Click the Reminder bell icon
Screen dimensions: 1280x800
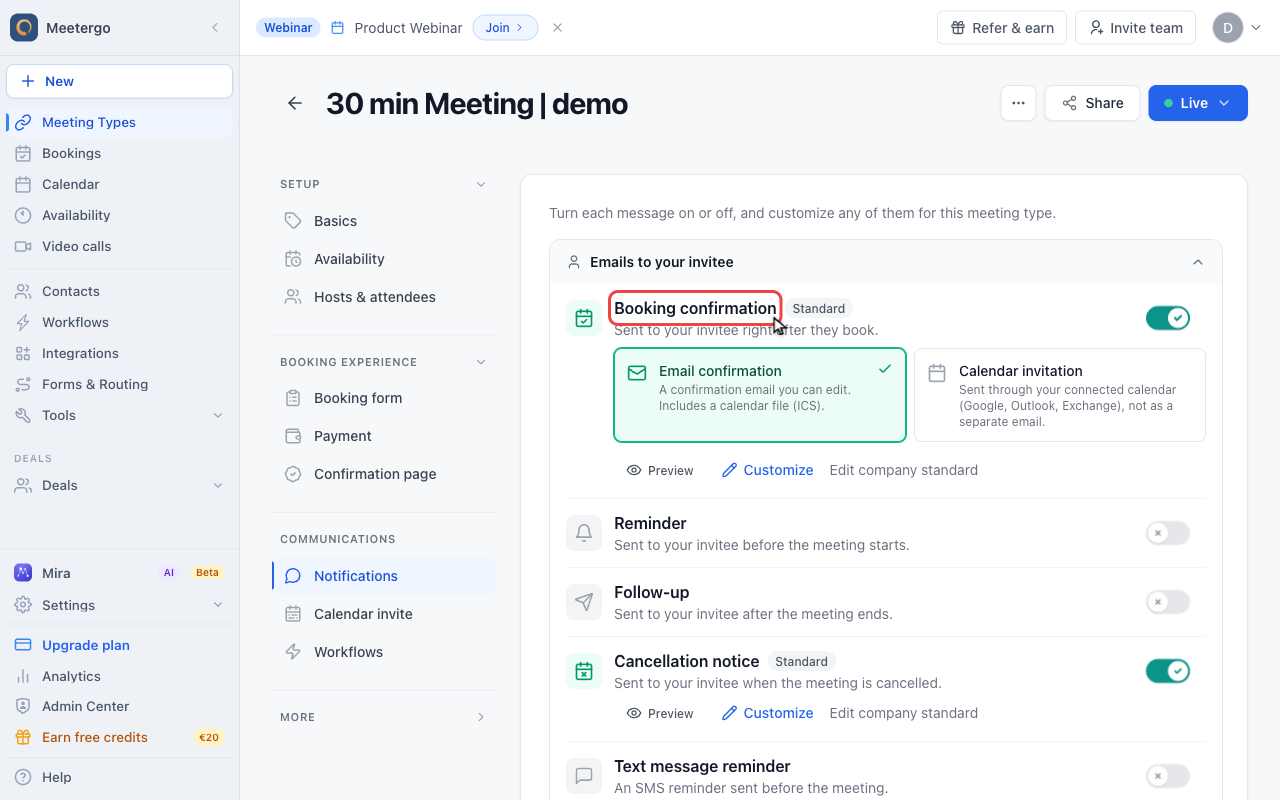(x=584, y=533)
